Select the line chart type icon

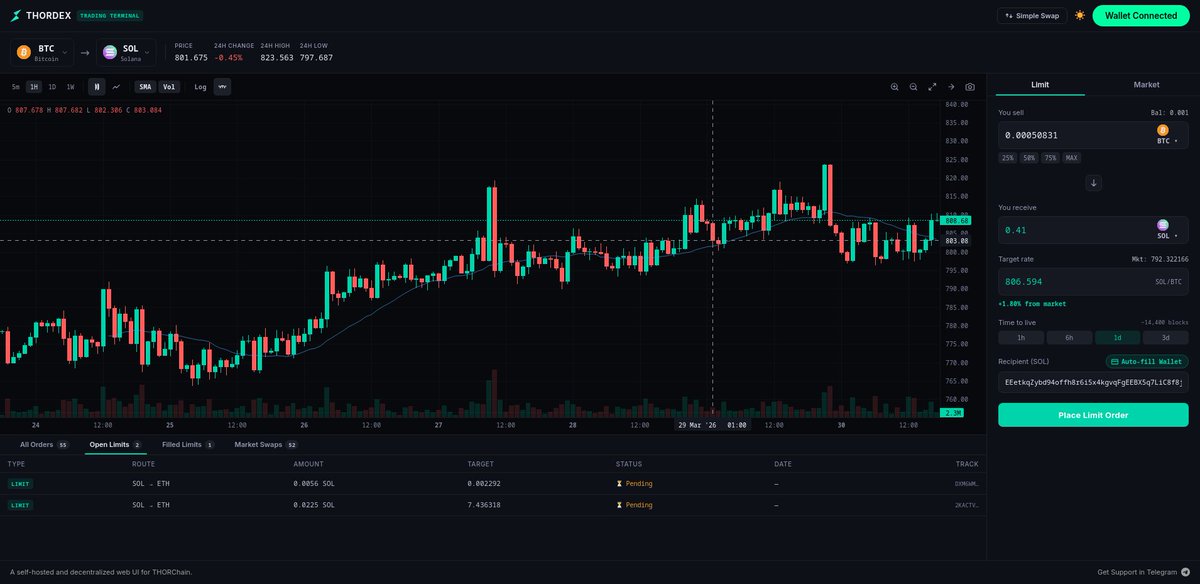click(116, 87)
